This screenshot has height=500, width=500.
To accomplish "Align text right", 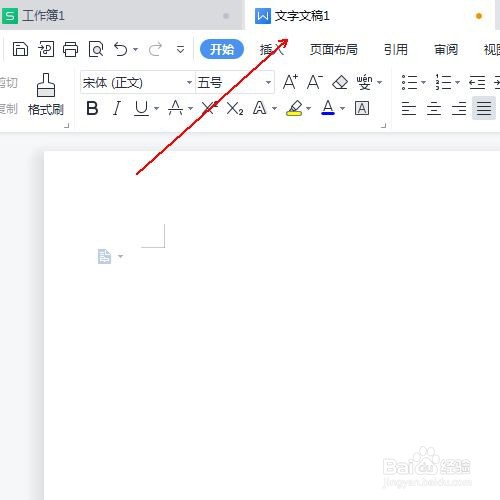I will point(459,108).
